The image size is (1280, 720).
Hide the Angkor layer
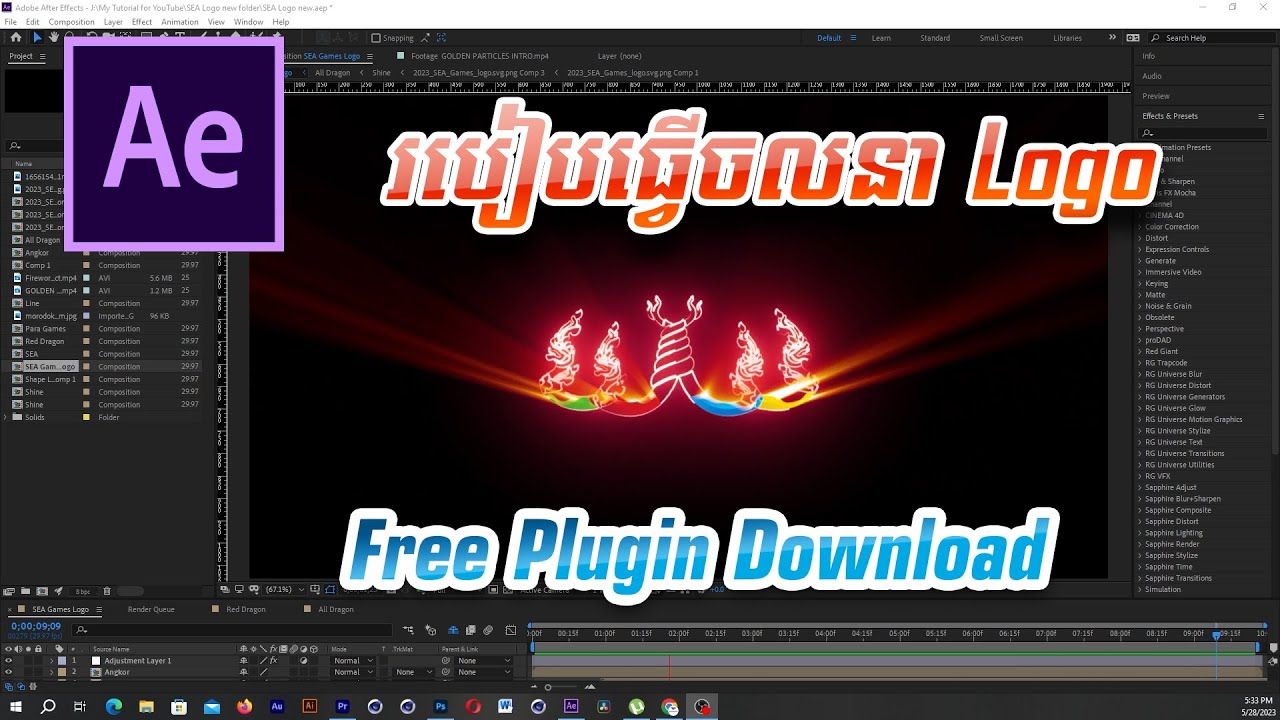8,672
